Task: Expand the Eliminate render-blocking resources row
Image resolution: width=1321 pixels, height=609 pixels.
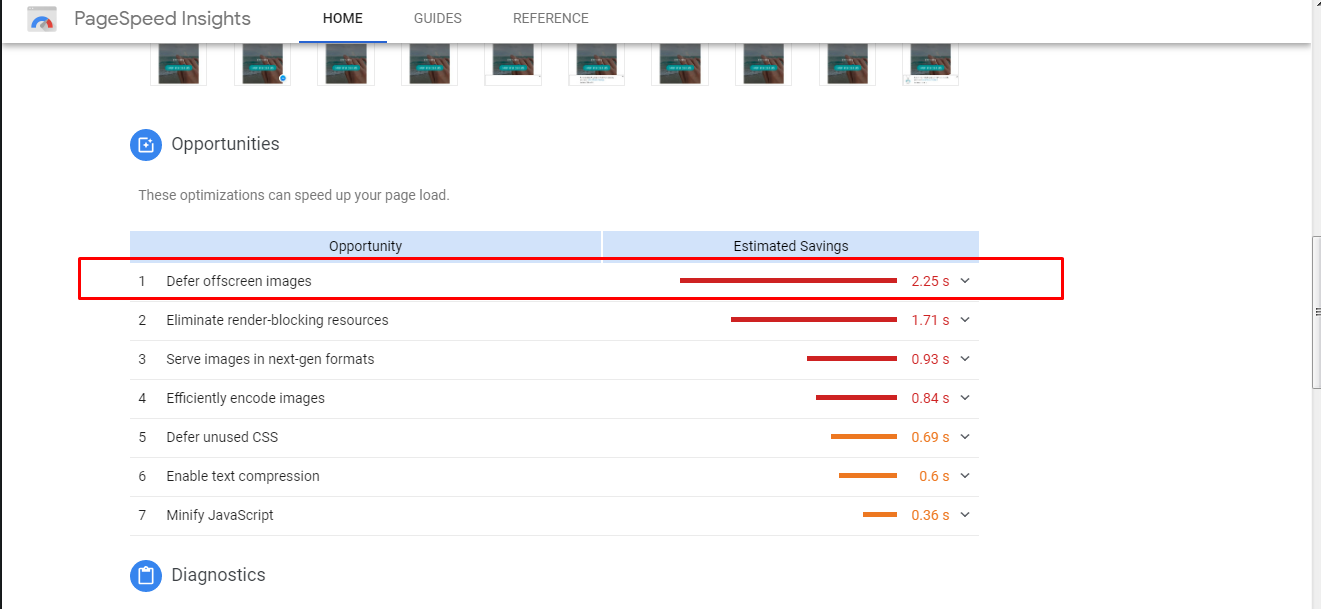Action: tap(964, 320)
